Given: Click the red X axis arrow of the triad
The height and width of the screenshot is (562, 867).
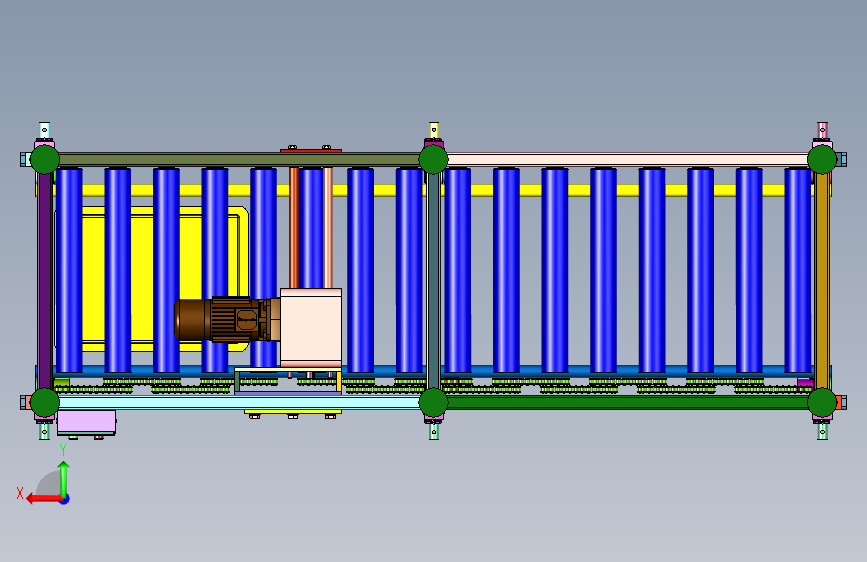Looking at the screenshot, I should tap(43, 499).
